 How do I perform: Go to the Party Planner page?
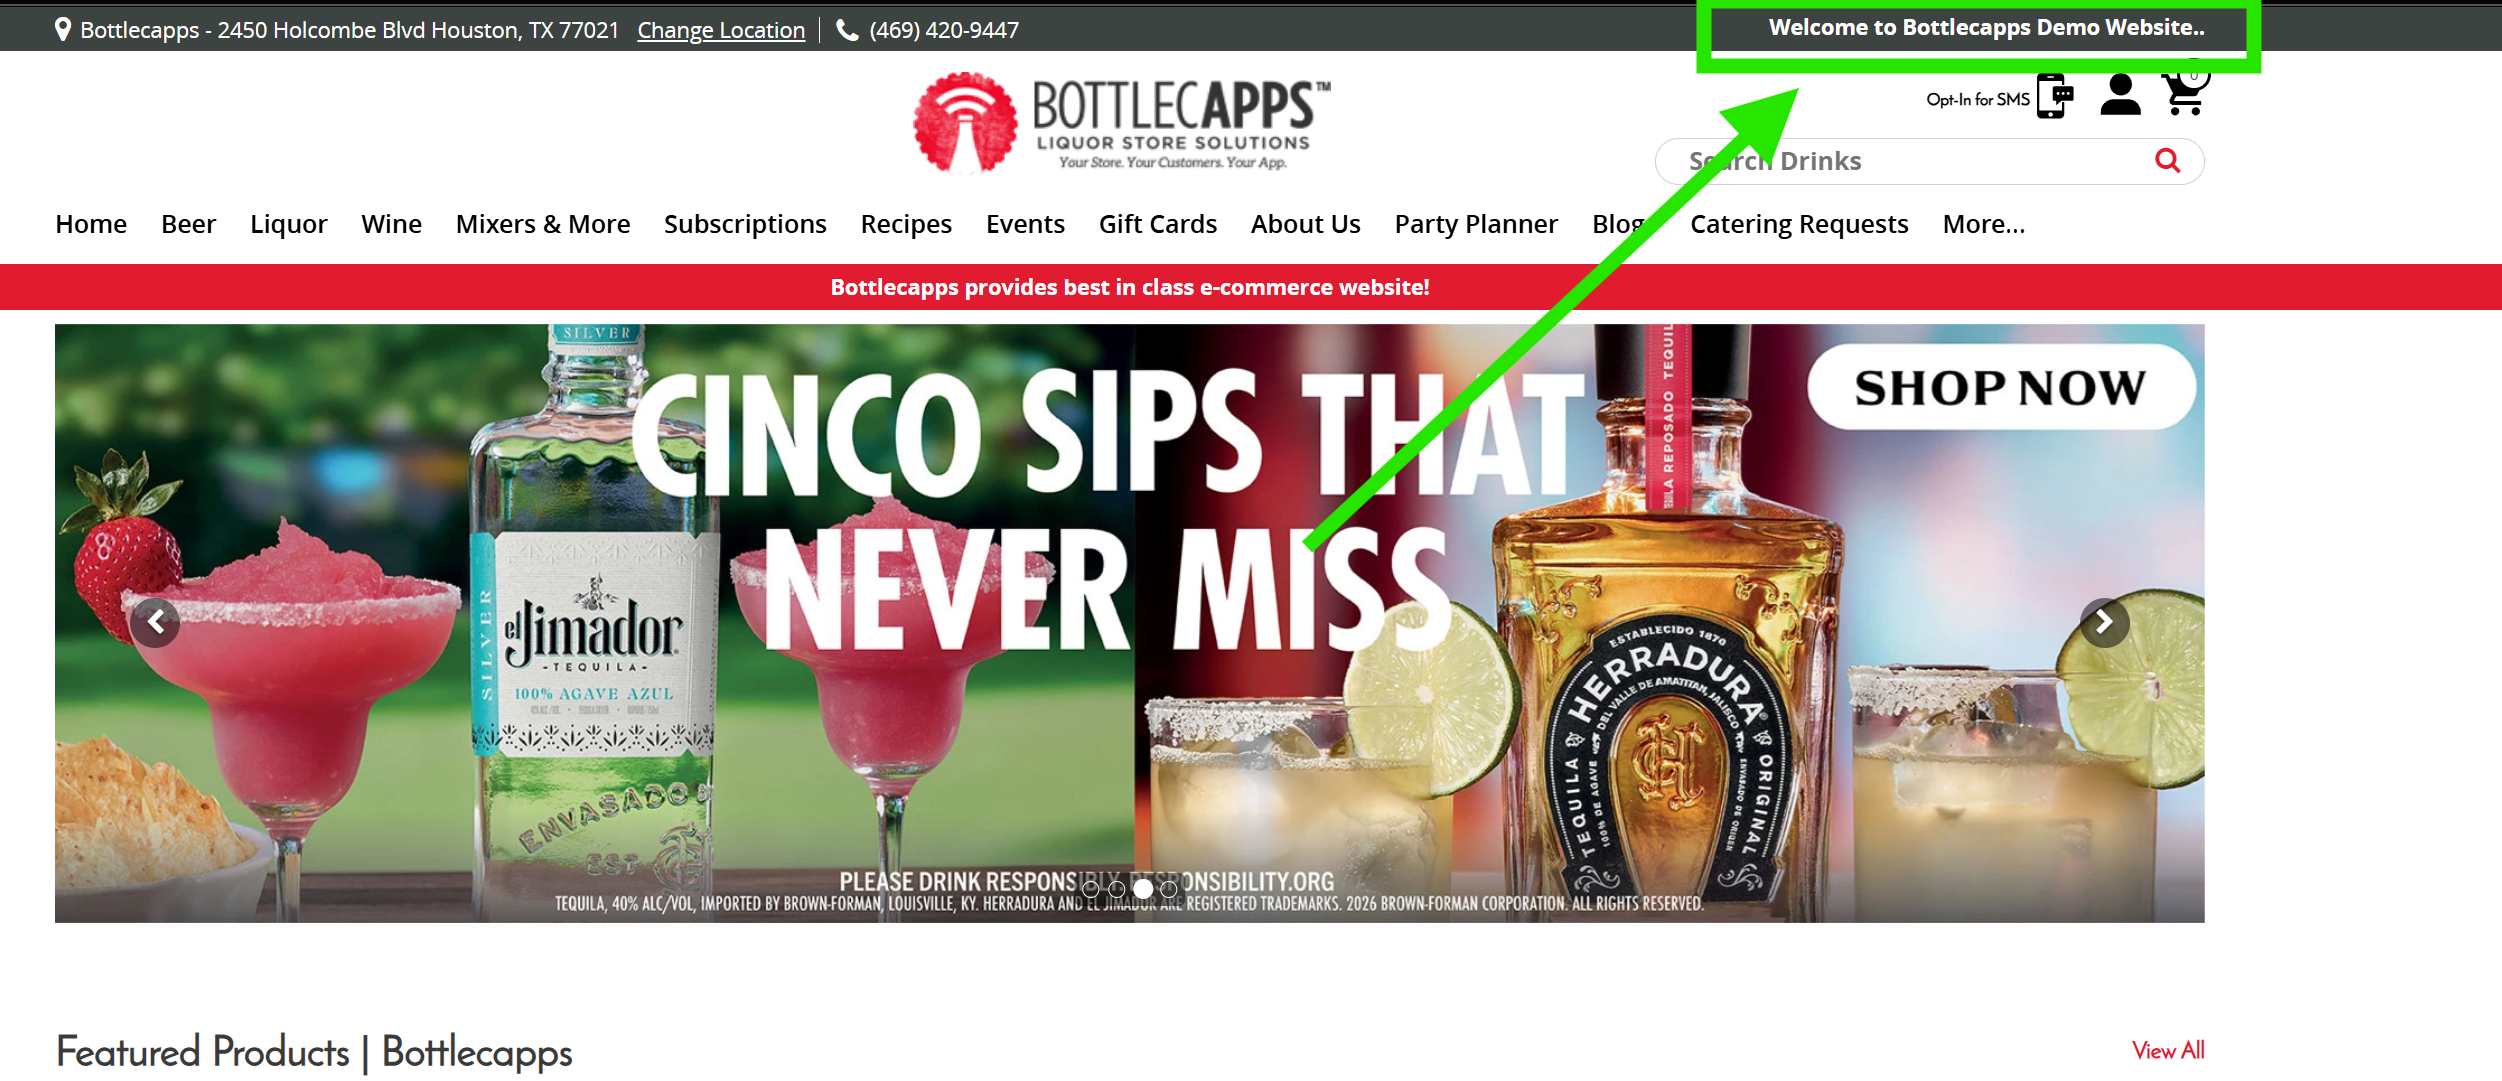pos(1475,224)
